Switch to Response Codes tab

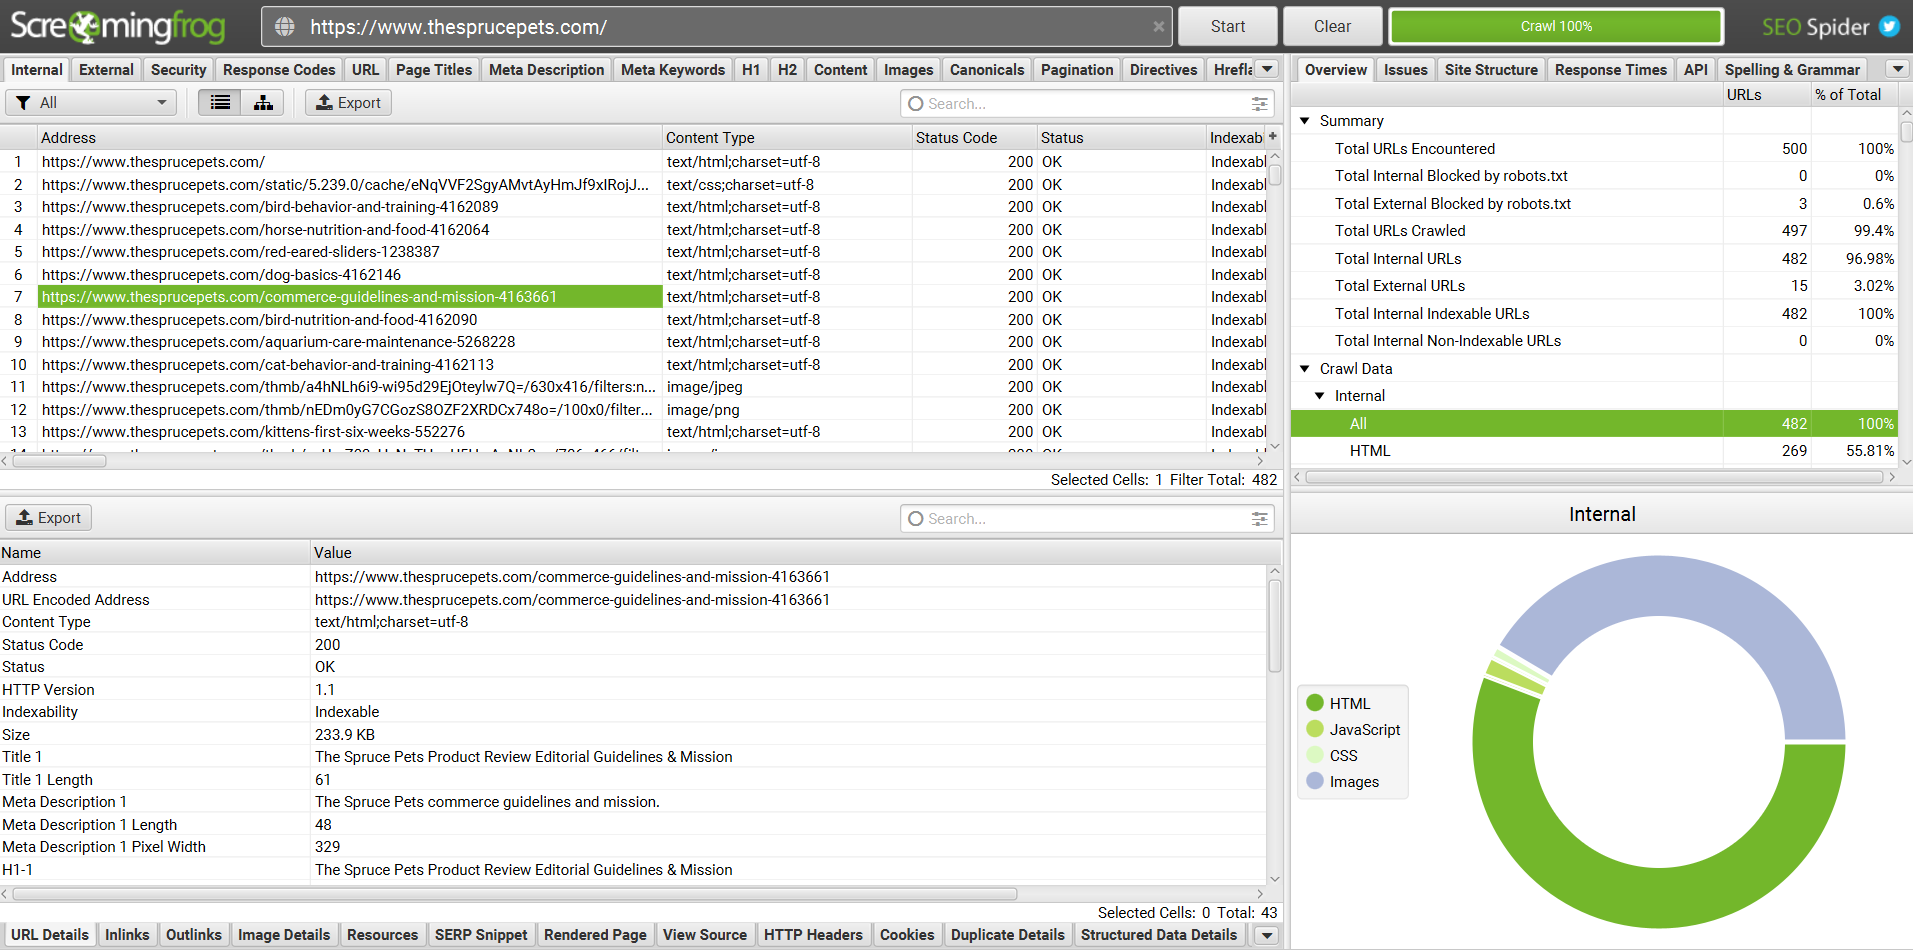click(x=279, y=69)
